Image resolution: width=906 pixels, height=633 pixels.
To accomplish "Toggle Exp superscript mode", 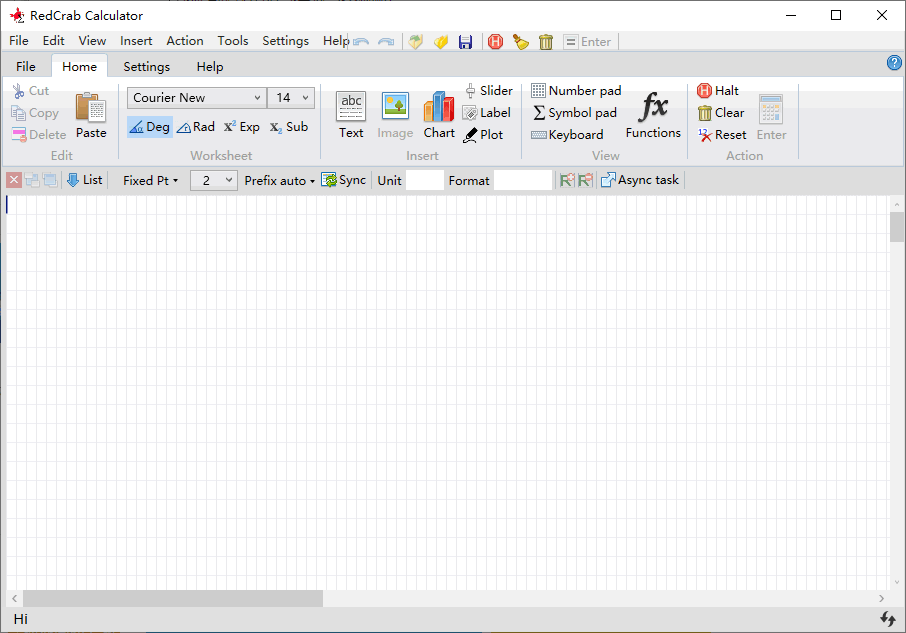I will click(242, 127).
